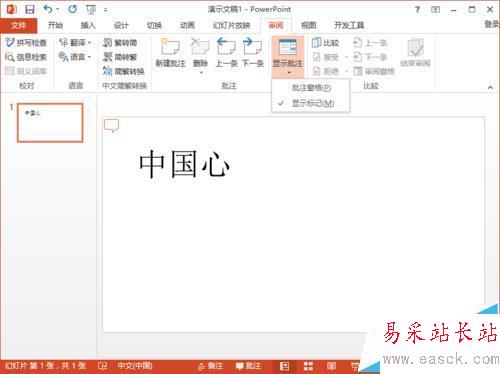This screenshot has height=374, width=500.
Task: Convert text with 简转繁
Action: point(120,57)
